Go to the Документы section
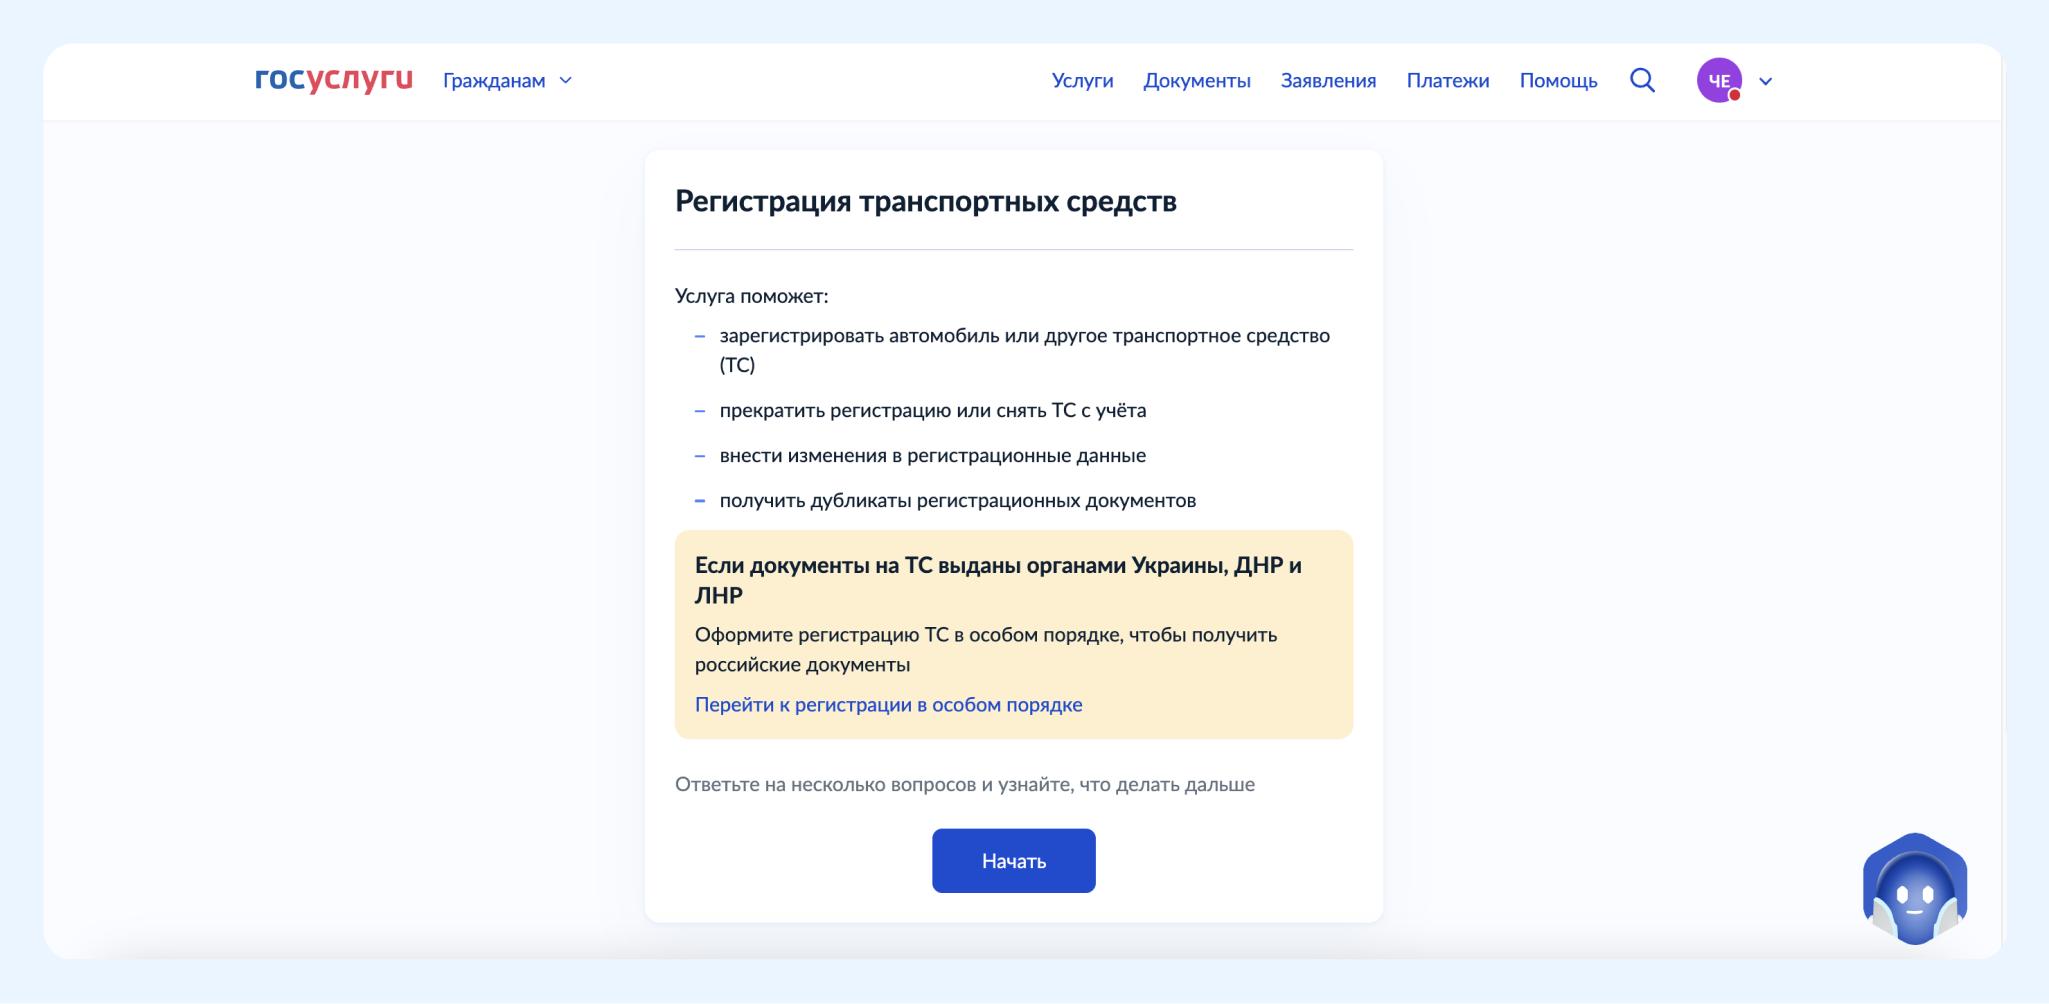The height and width of the screenshot is (1004, 2049). tap(1196, 81)
